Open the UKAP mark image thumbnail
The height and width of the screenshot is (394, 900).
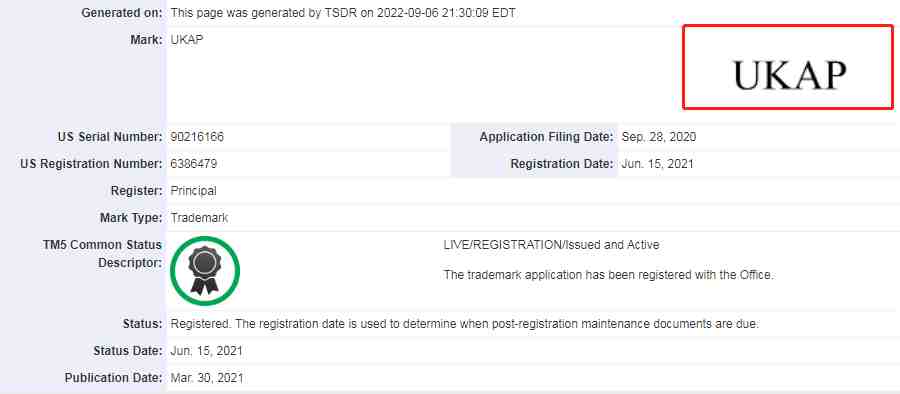[788, 67]
